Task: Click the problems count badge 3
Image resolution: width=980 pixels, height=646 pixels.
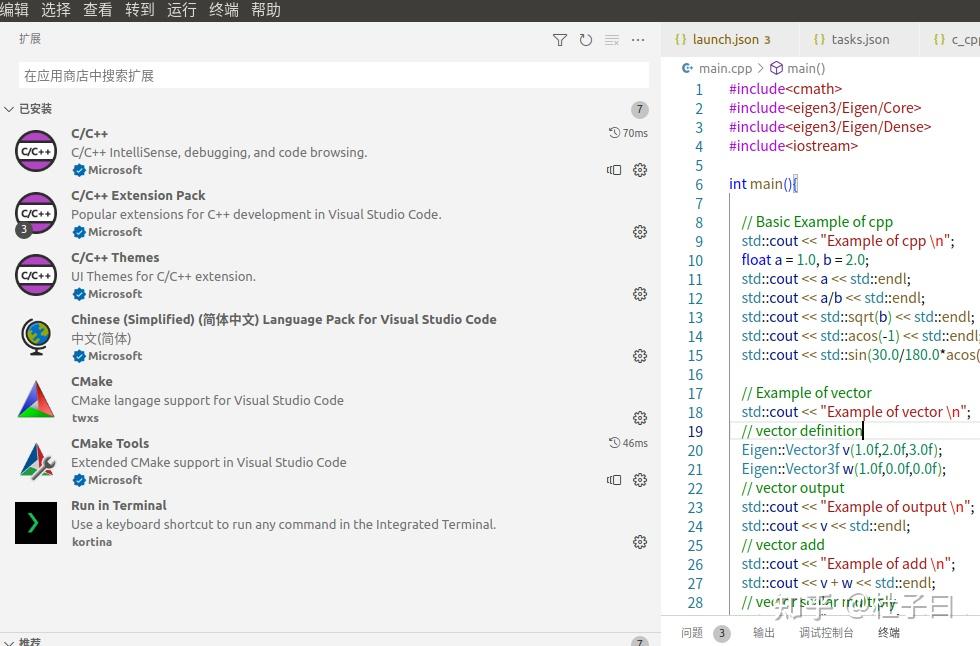Action: 721,634
